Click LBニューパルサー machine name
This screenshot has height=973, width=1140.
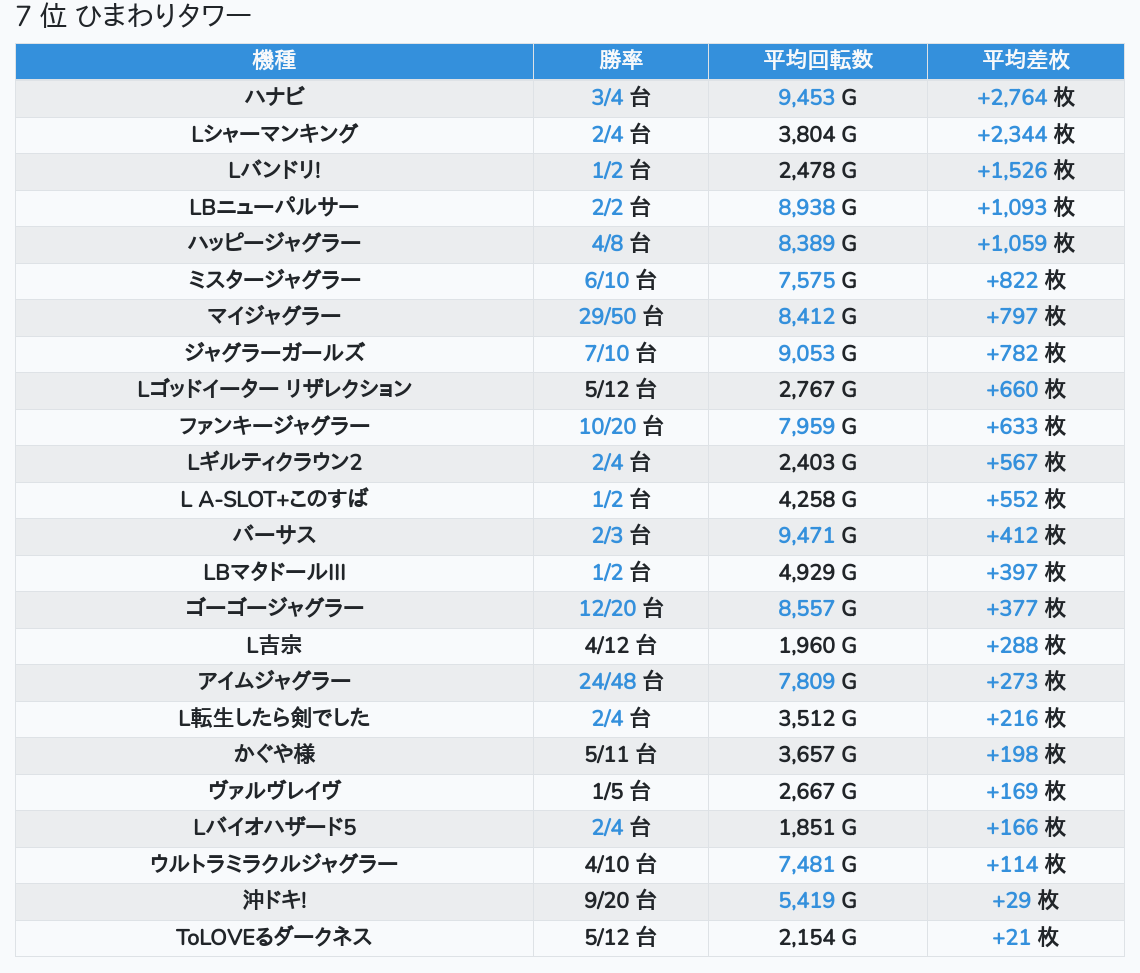click(274, 207)
